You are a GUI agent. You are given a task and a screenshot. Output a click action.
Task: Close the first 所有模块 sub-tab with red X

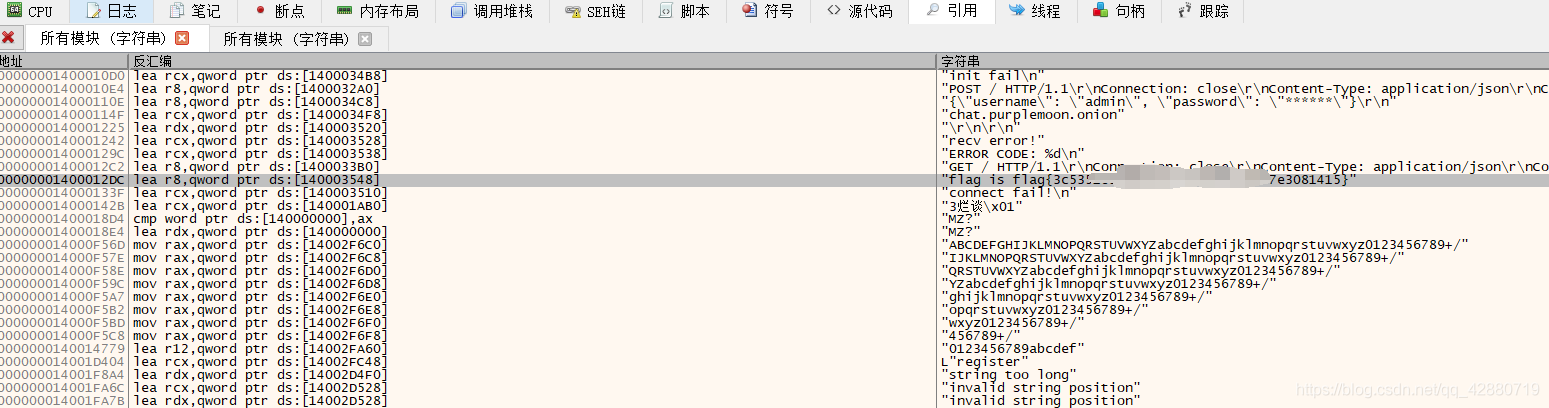tap(182, 39)
